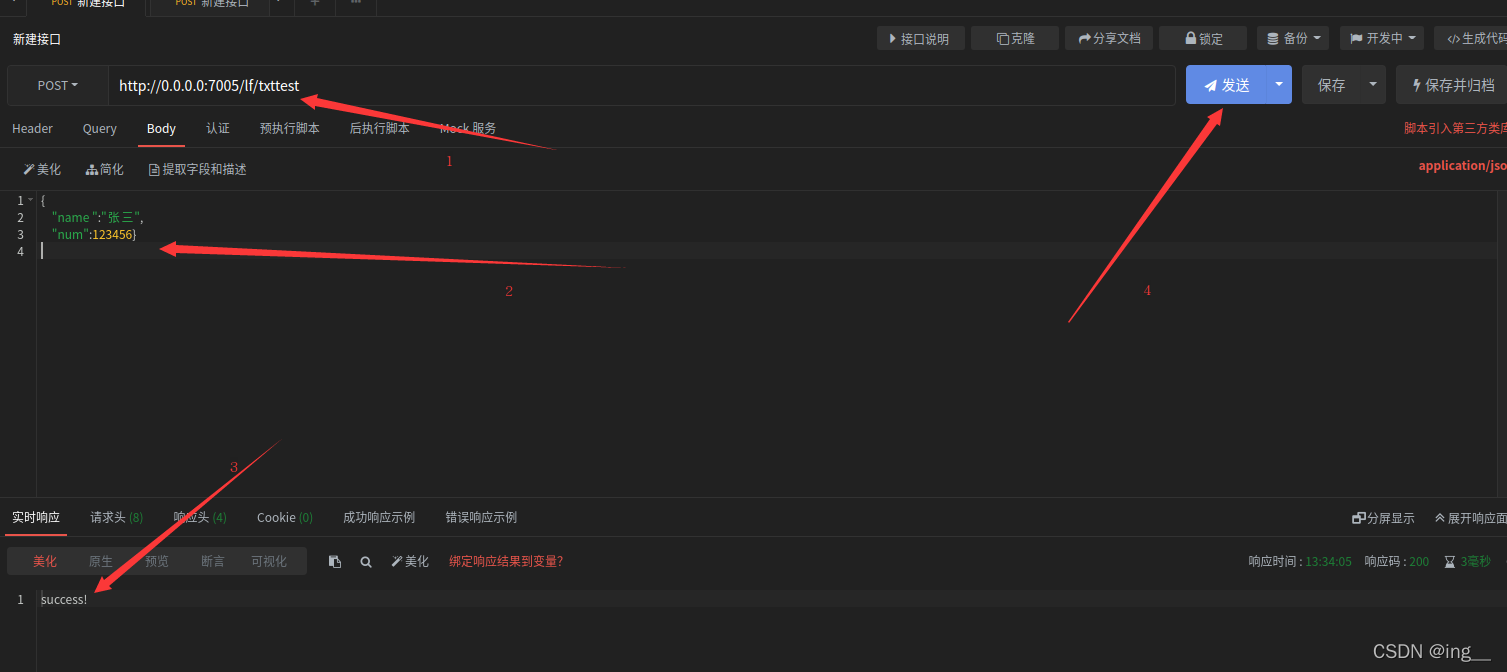Click the 分享文档 share button

[x=1109, y=38]
